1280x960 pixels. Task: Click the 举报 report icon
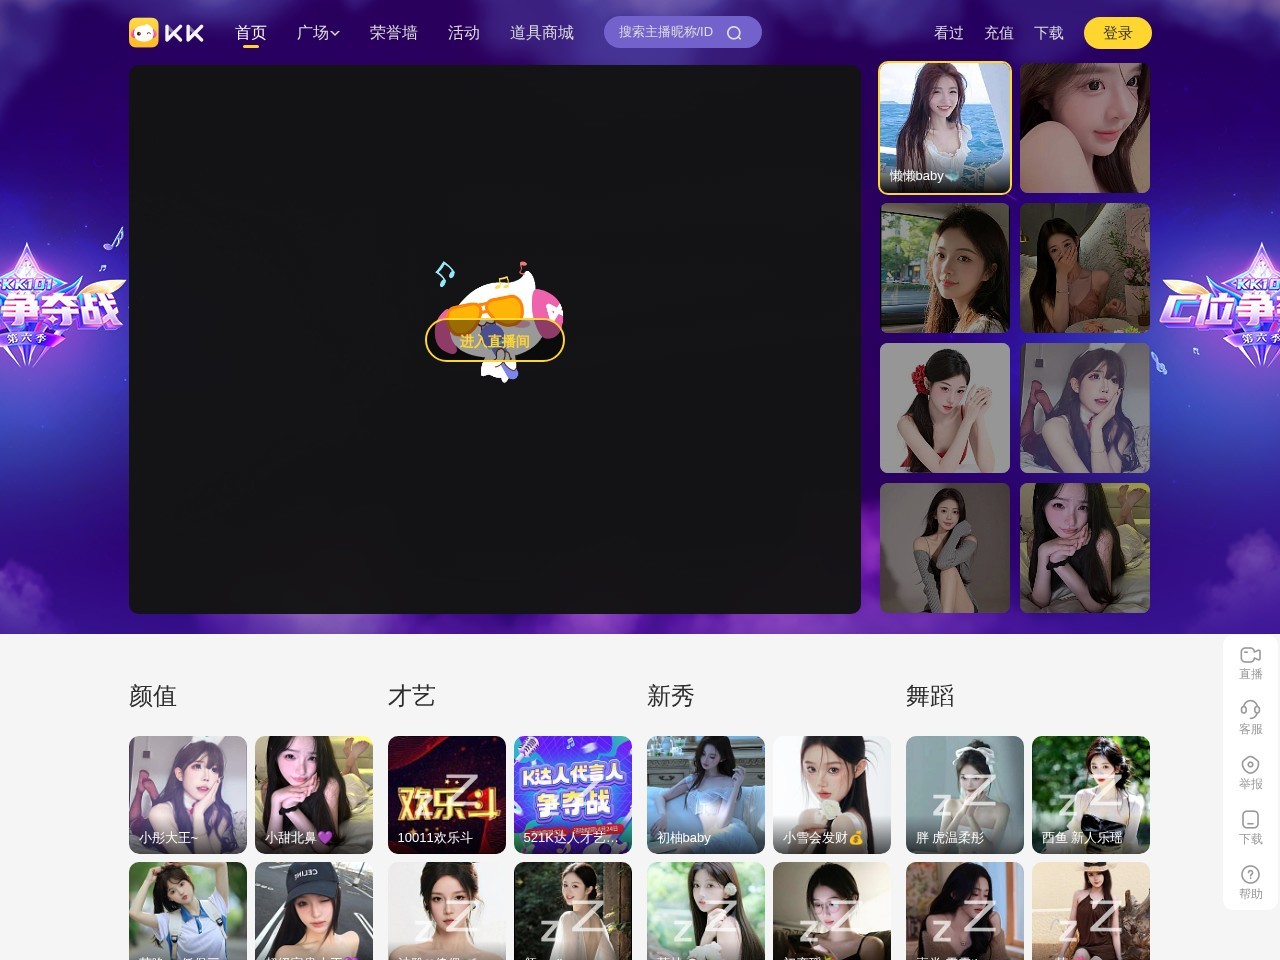[x=1250, y=765]
